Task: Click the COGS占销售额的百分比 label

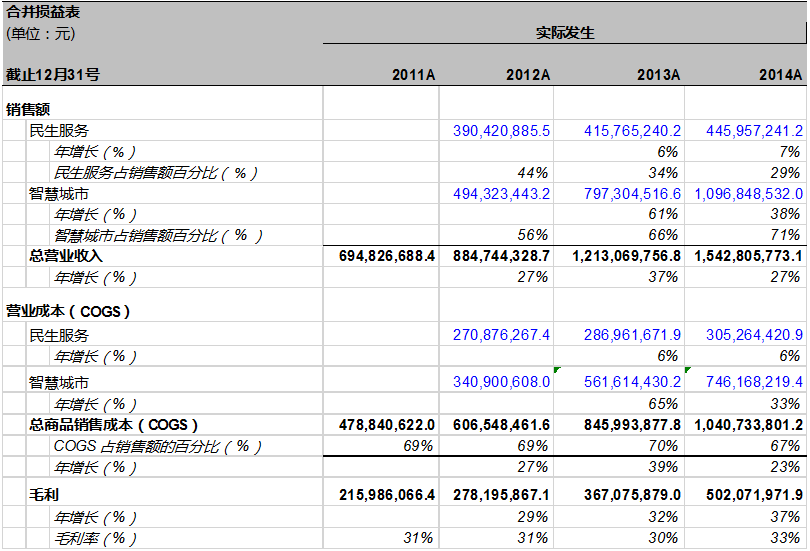Action: pyautogui.click(x=151, y=446)
